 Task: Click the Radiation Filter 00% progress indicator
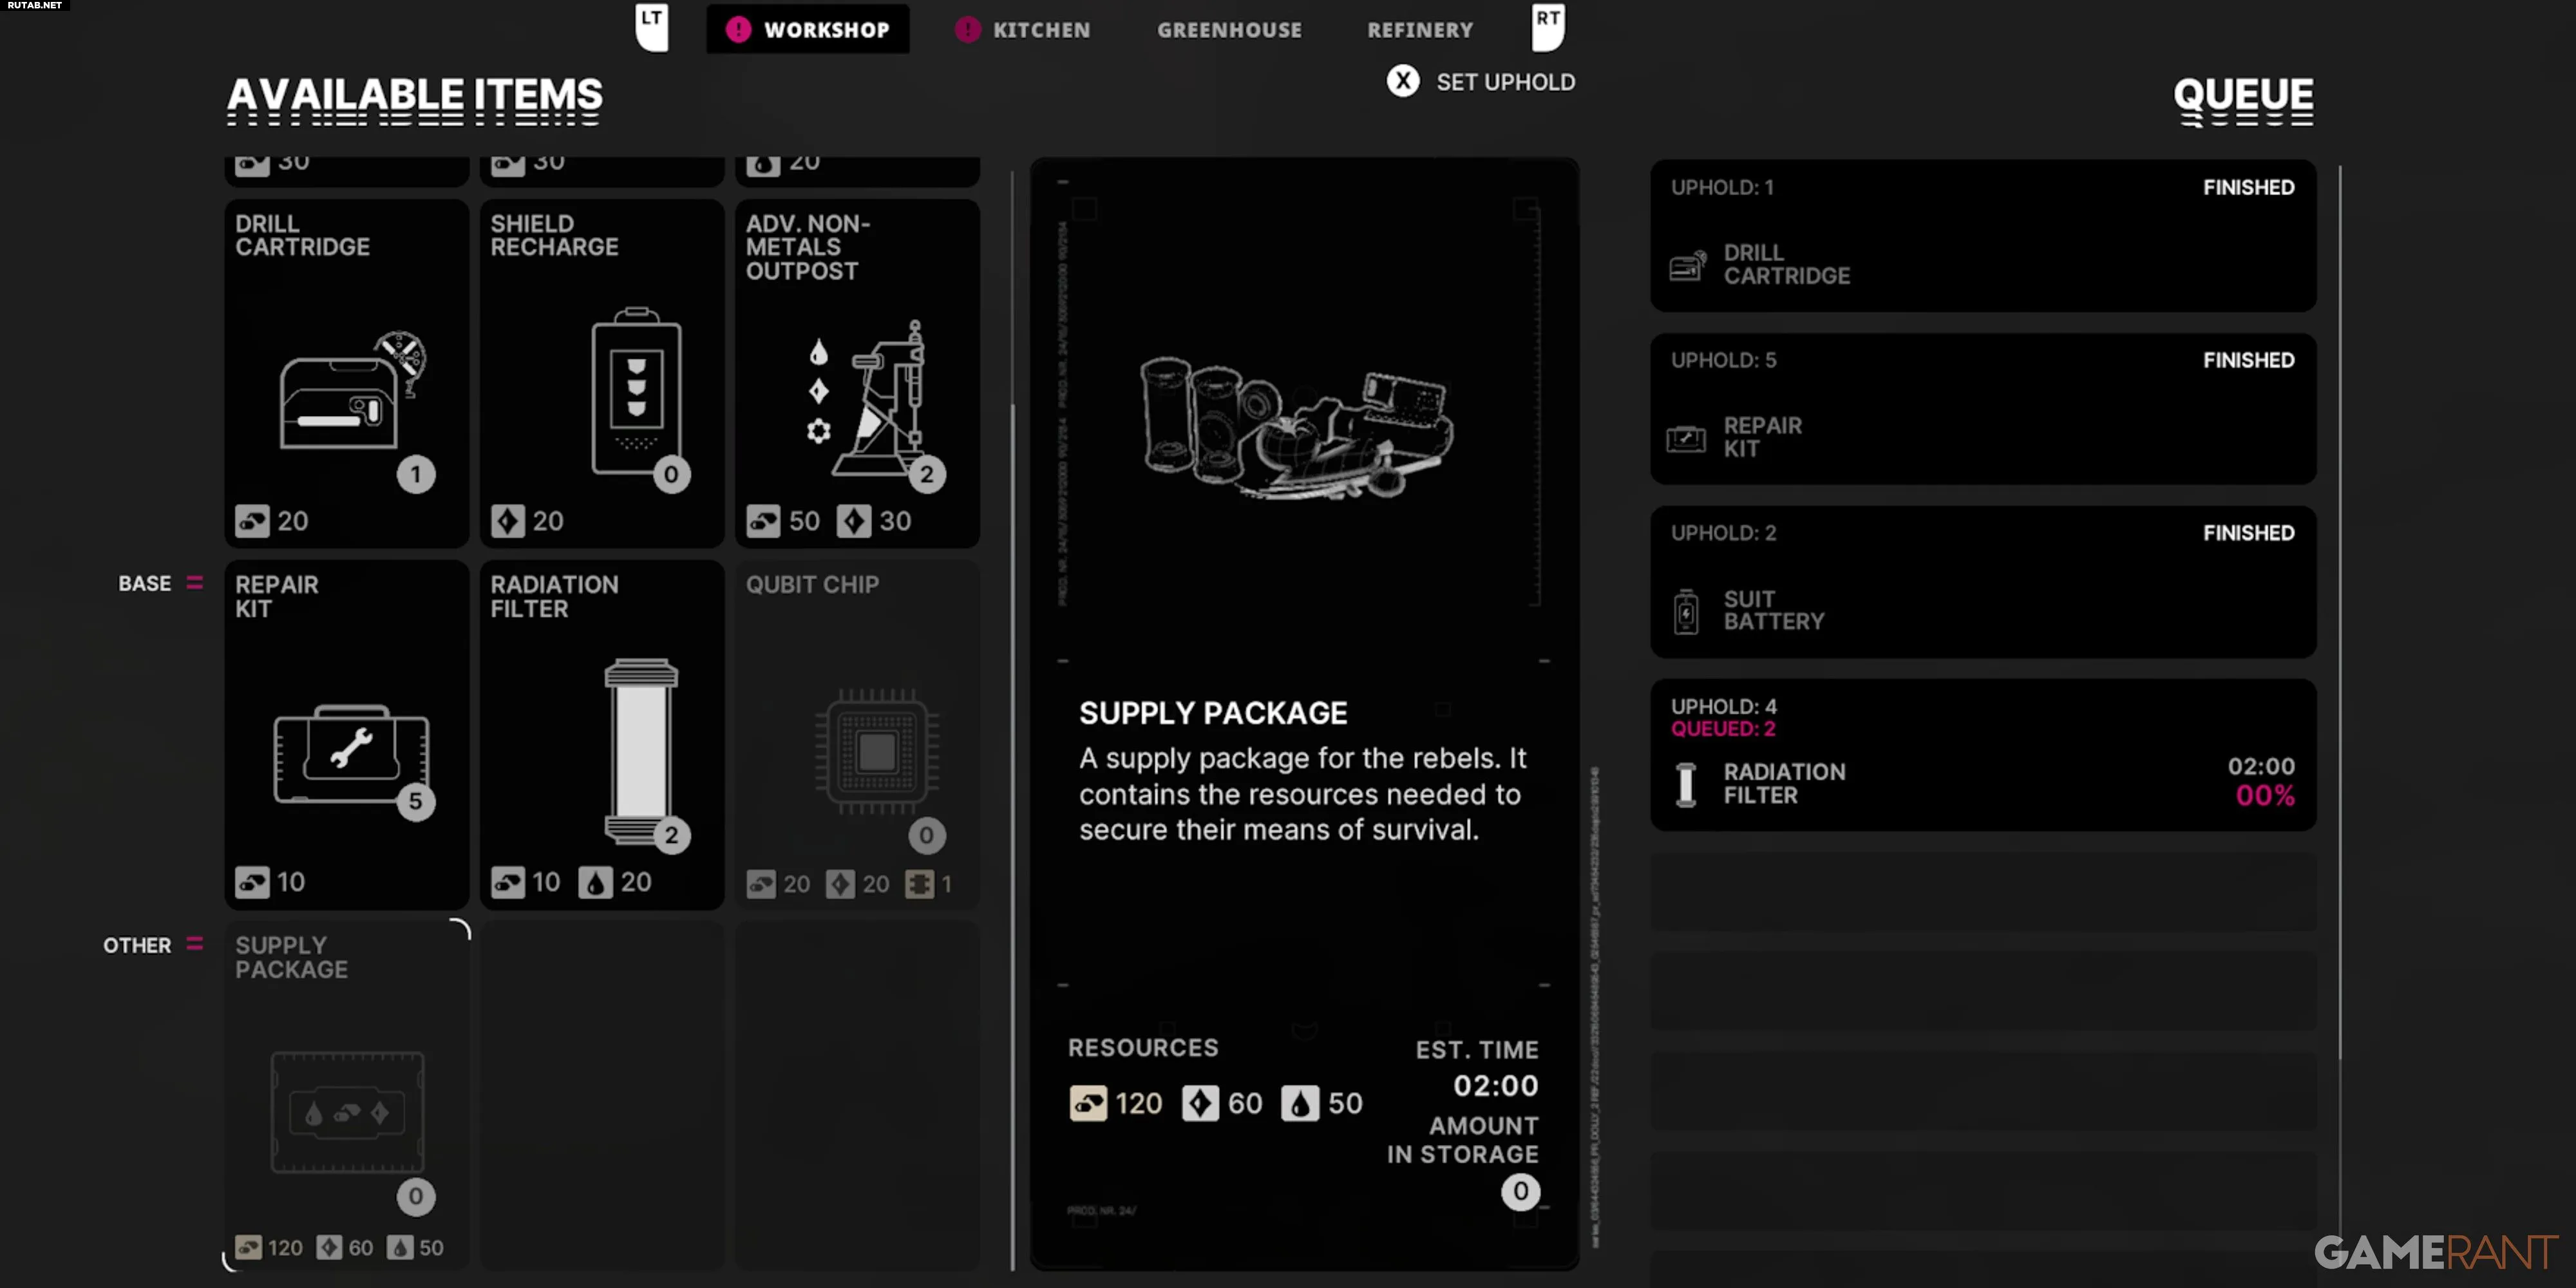tap(2265, 796)
